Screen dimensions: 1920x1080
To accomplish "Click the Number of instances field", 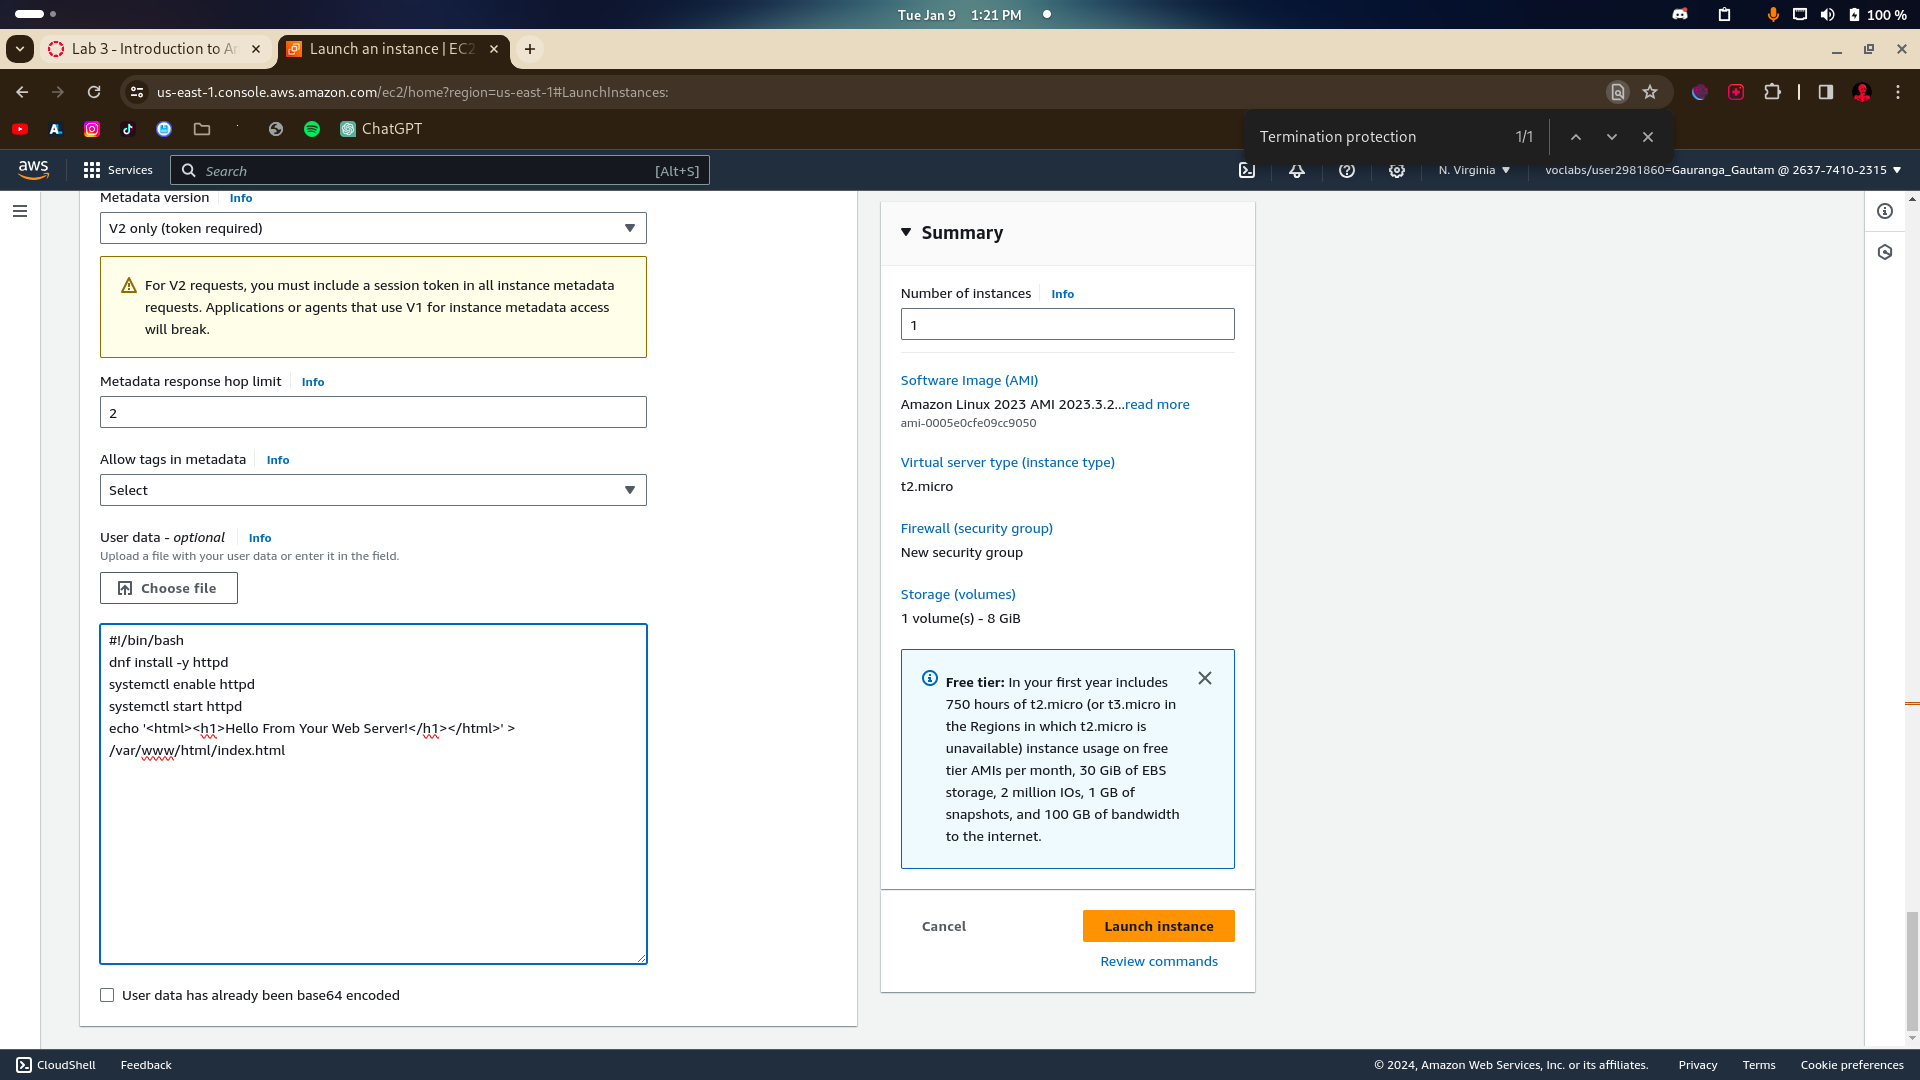I will click(1067, 324).
